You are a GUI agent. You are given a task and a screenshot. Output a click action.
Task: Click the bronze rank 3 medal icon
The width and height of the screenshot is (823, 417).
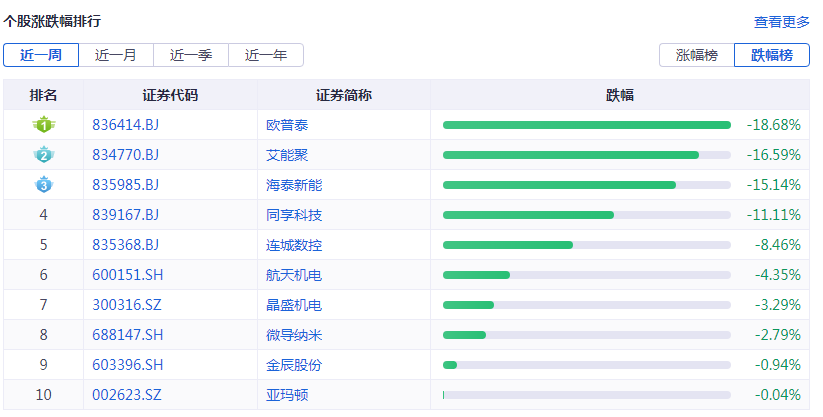(x=43, y=185)
